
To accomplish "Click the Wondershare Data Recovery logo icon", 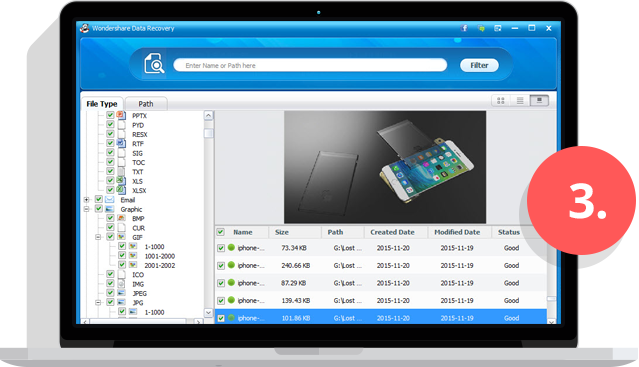I will point(84,28).
